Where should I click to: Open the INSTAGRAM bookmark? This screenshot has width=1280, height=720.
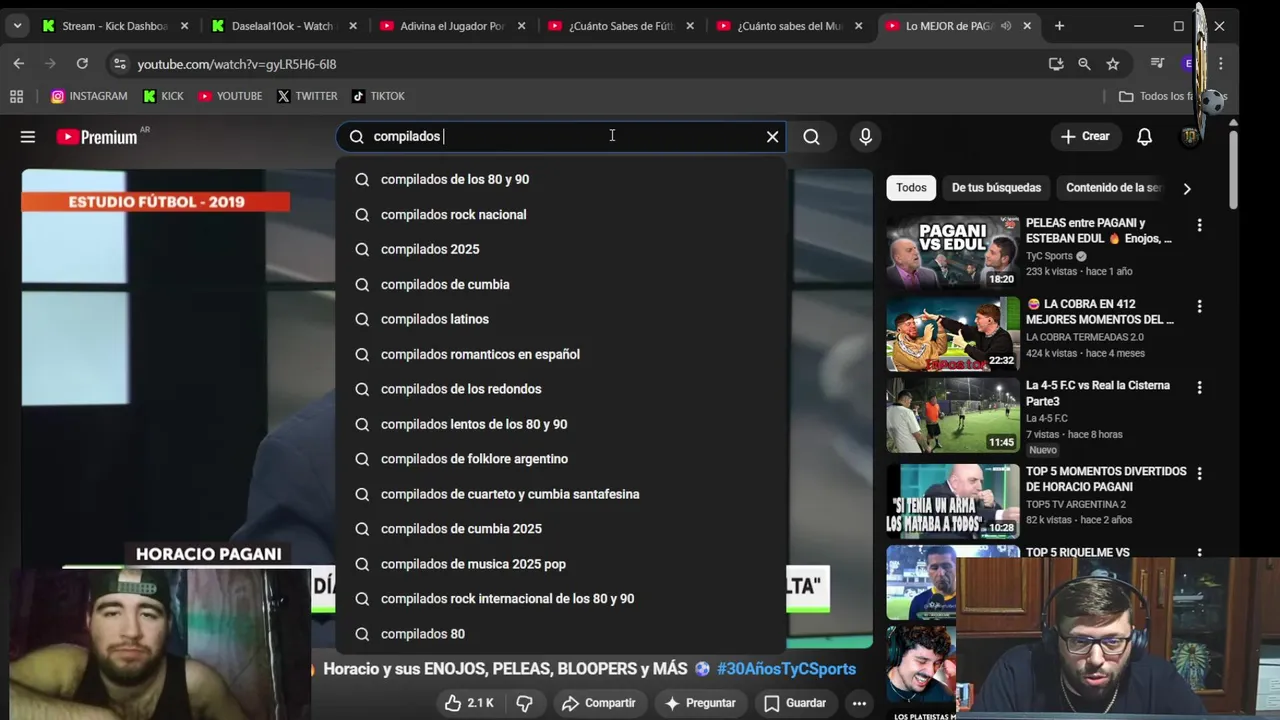[x=89, y=96]
